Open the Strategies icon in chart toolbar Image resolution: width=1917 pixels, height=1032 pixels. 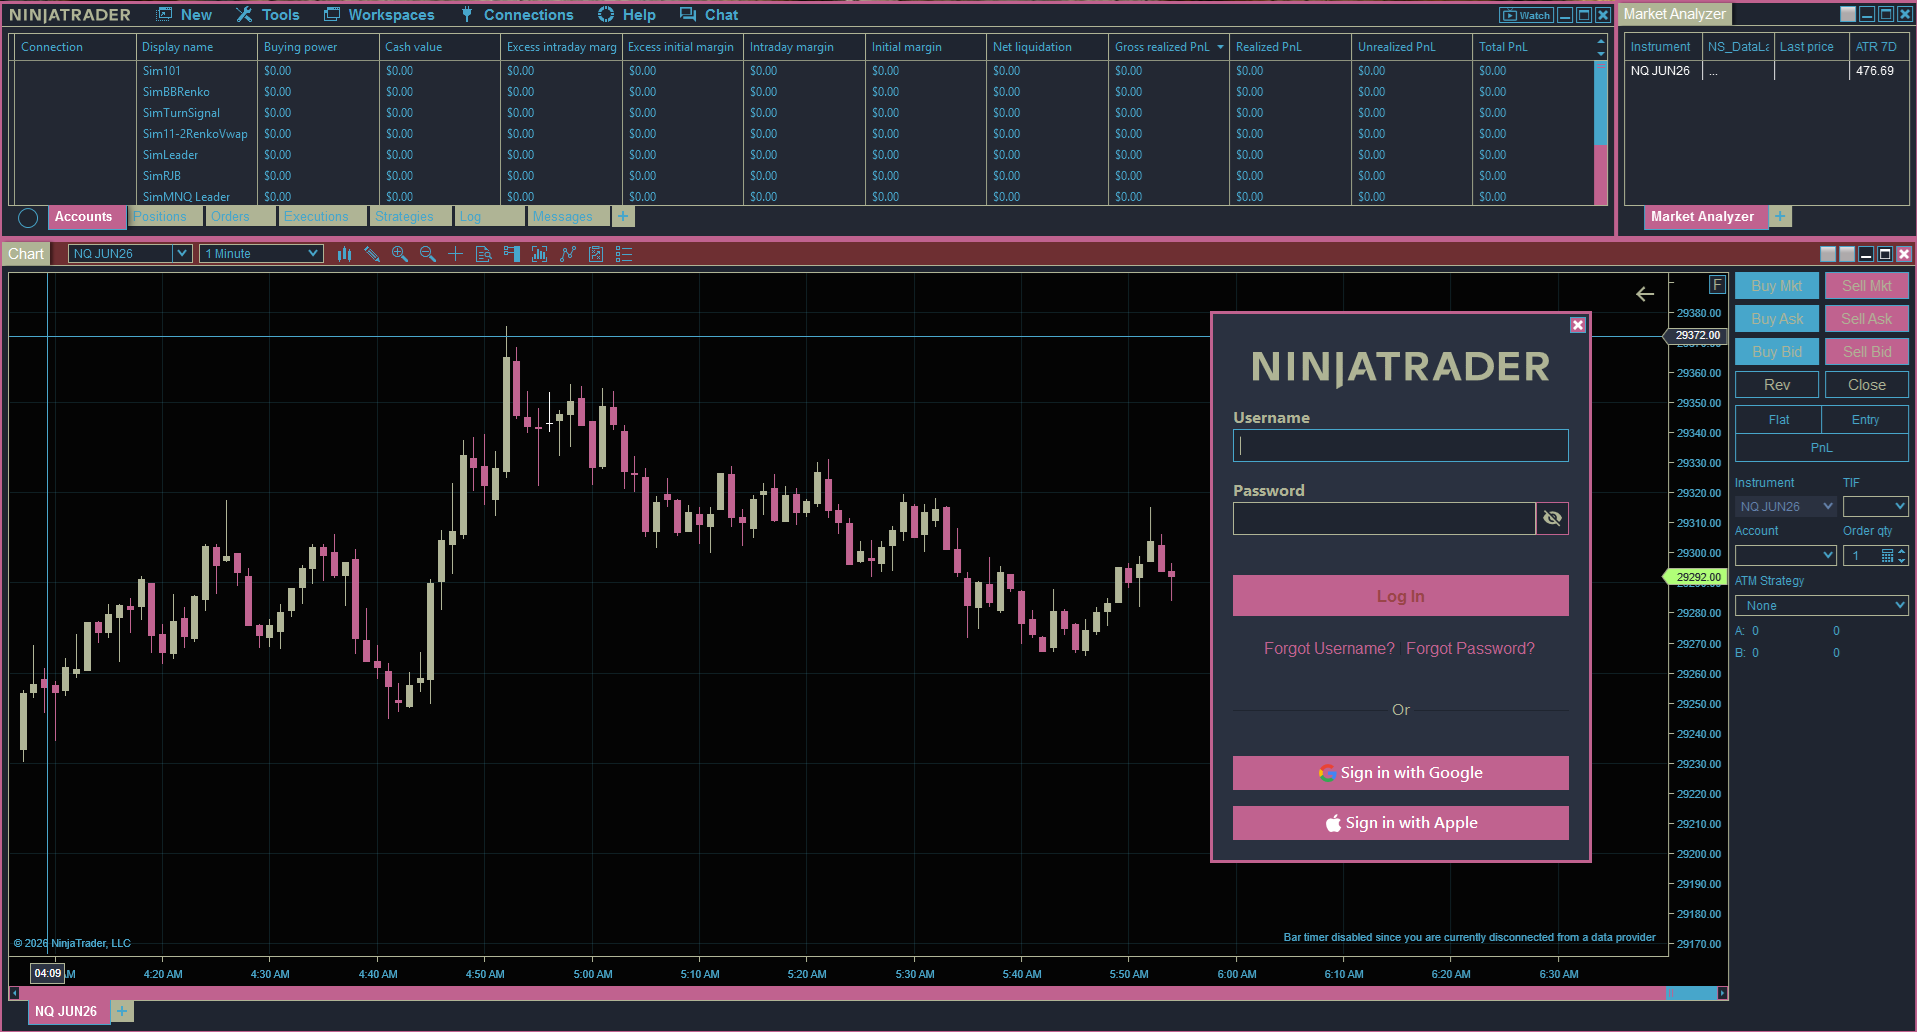pos(568,254)
